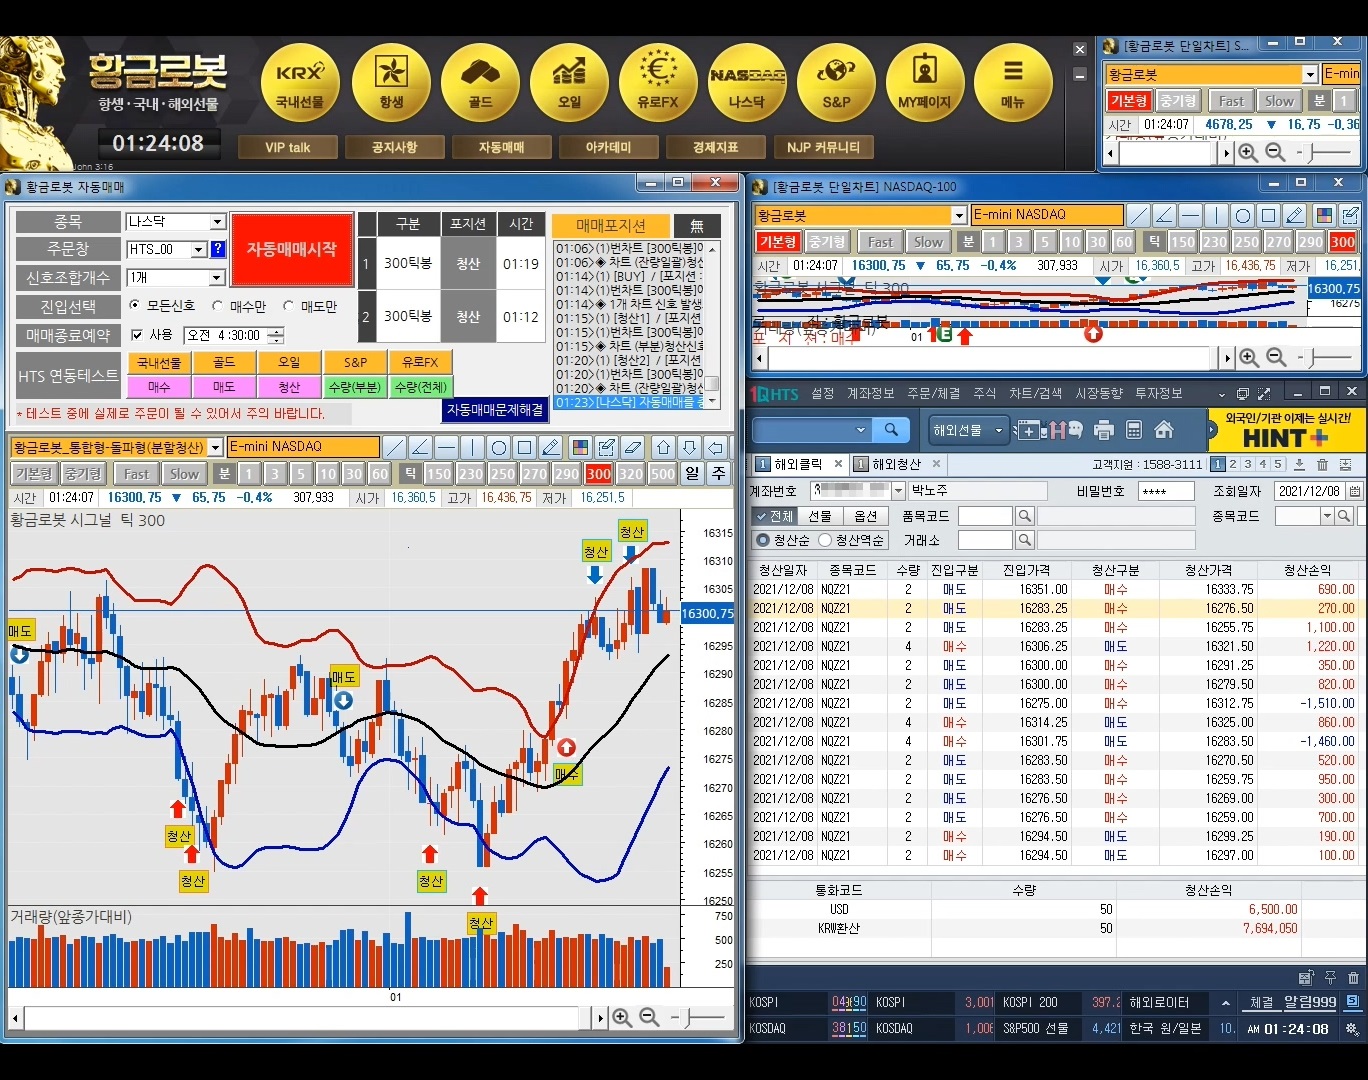The height and width of the screenshot is (1080, 1368).
Task: Click the HTS search magnifier button
Action: pyautogui.click(x=890, y=430)
